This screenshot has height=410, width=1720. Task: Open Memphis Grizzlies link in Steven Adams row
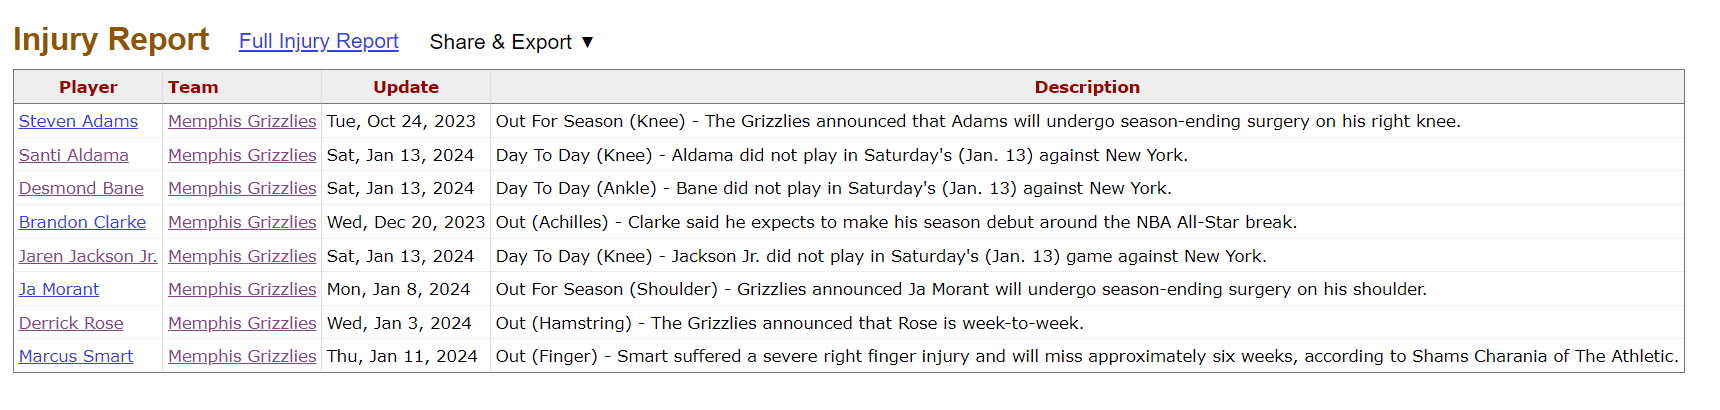242,121
